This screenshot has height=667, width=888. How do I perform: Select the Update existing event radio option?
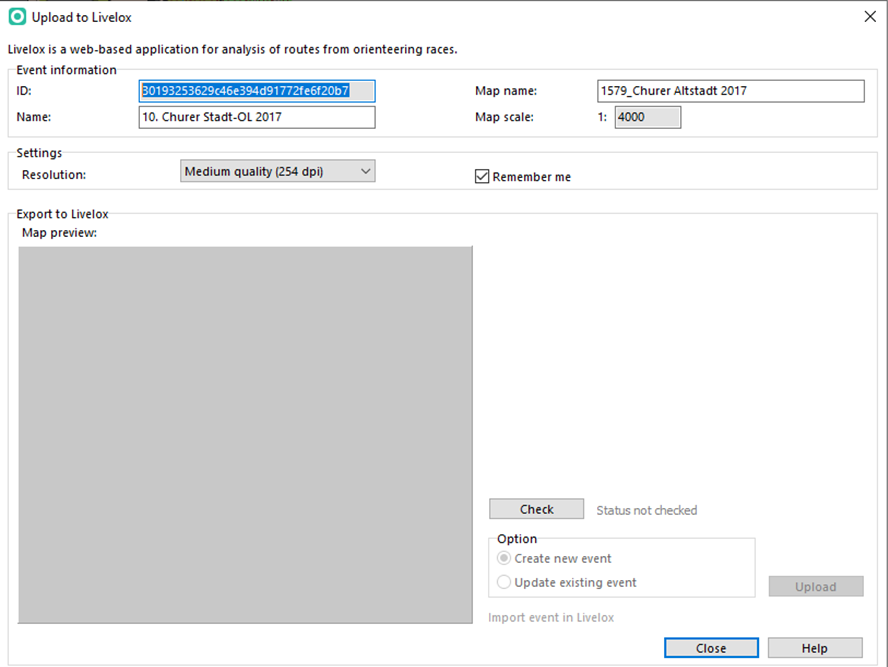(503, 582)
